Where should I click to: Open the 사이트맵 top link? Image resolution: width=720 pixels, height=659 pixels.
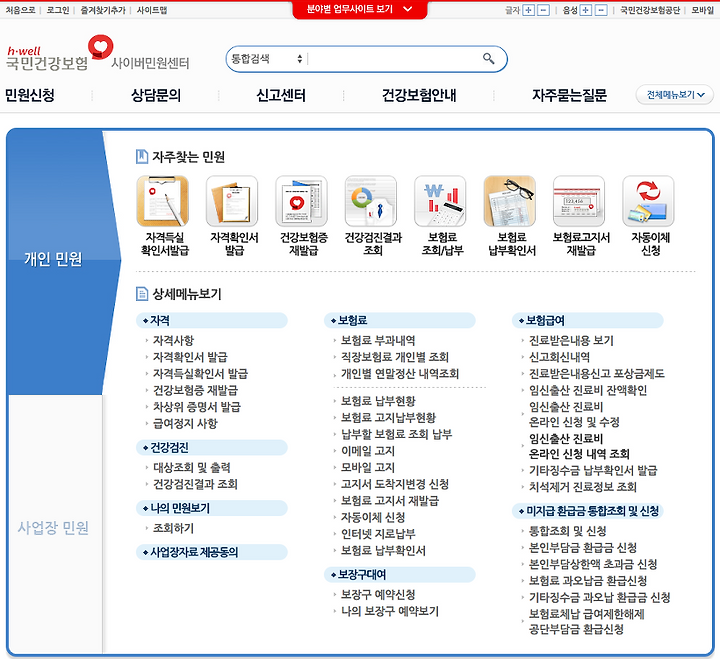pyautogui.click(x=152, y=10)
